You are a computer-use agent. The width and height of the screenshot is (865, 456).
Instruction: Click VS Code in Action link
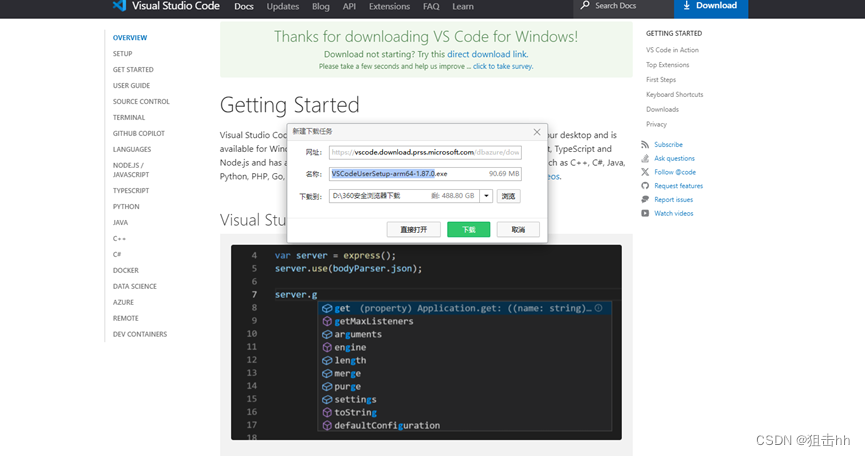(x=672, y=50)
